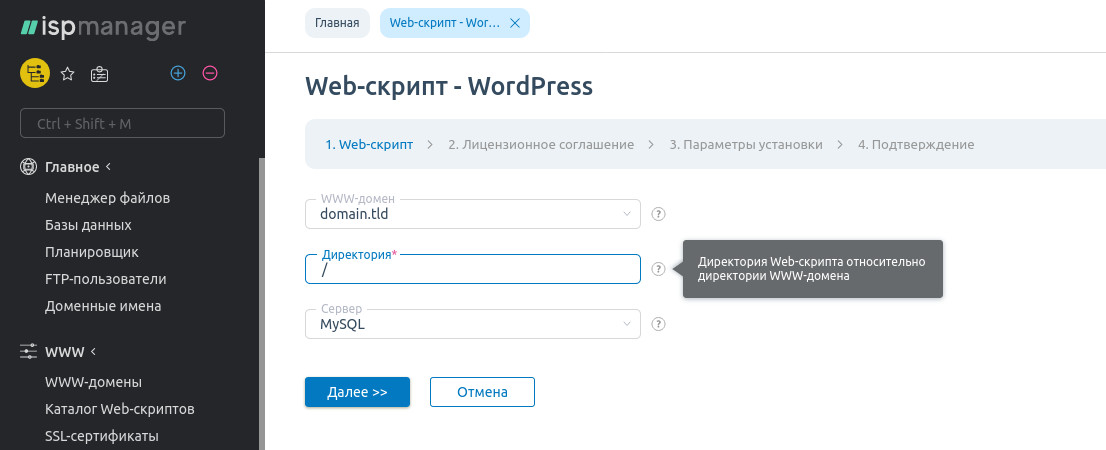Open Менеджер файлов in sidebar

pos(107,198)
